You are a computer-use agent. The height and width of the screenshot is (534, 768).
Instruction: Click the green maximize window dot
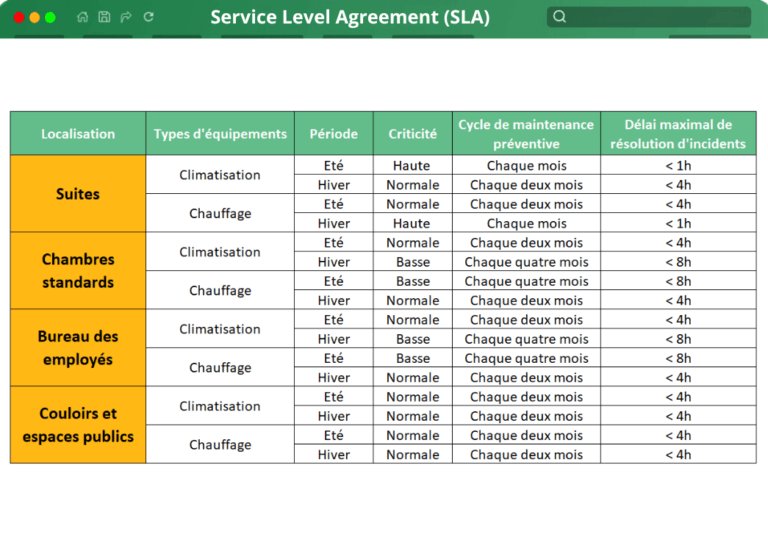[x=50, y=18]
